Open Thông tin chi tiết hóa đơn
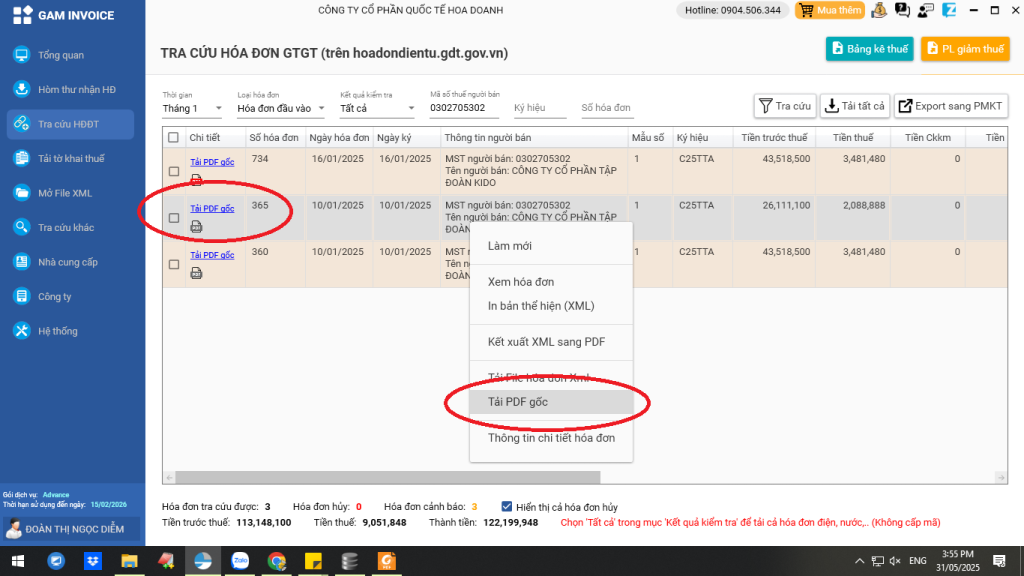The image size is (1024, 576). coord(551,438)
